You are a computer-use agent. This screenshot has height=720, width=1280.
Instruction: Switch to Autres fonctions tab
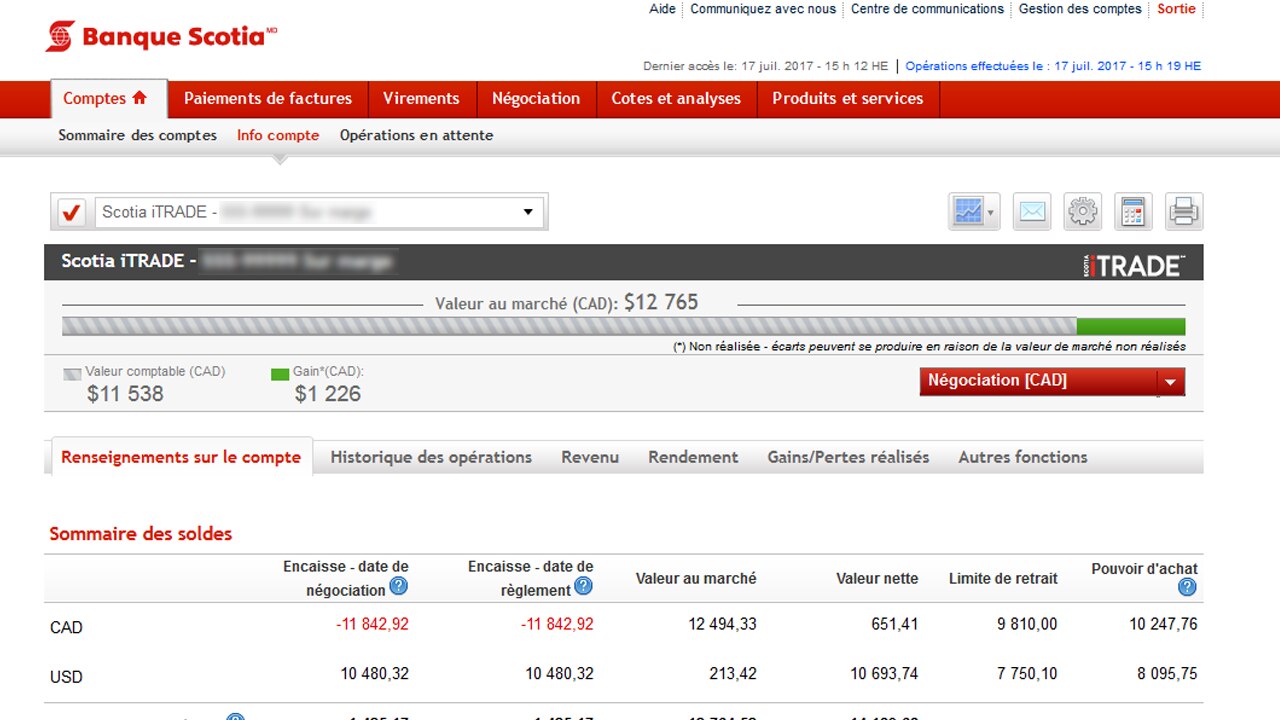[x=1023, y=457]
